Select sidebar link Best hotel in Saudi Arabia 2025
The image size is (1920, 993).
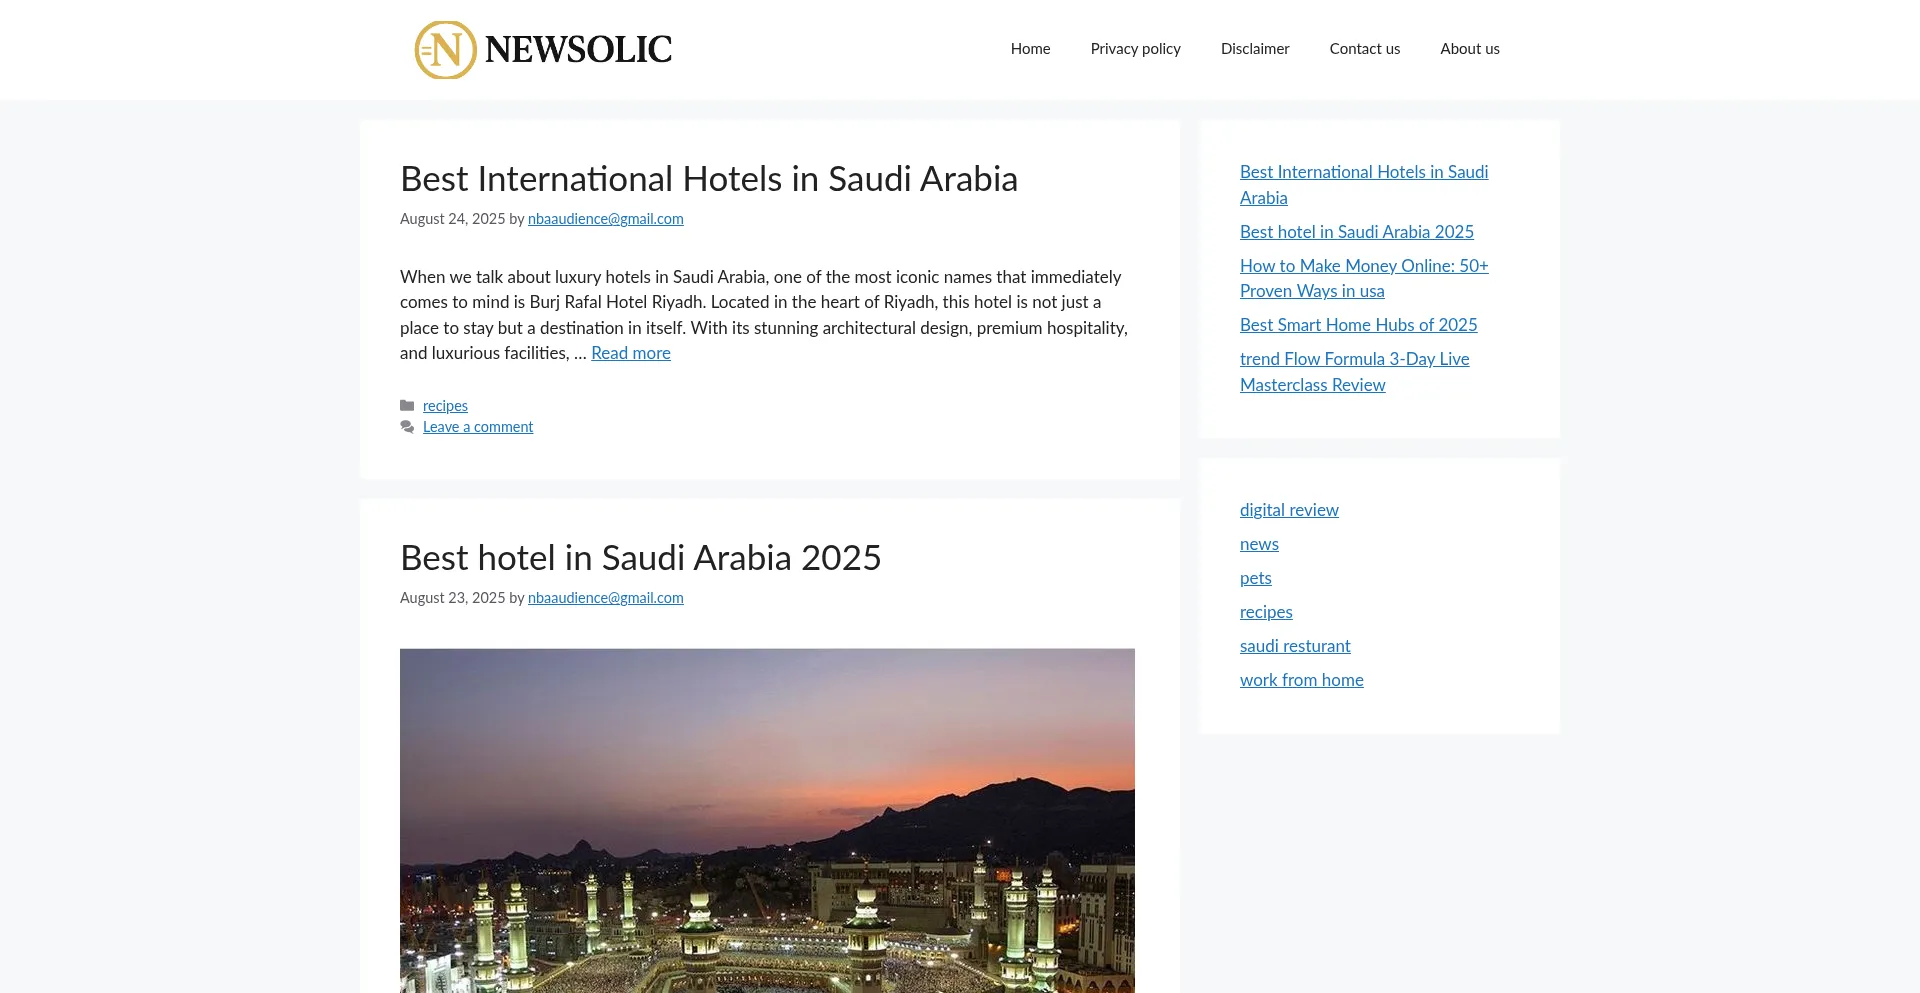click(1357, 232)
